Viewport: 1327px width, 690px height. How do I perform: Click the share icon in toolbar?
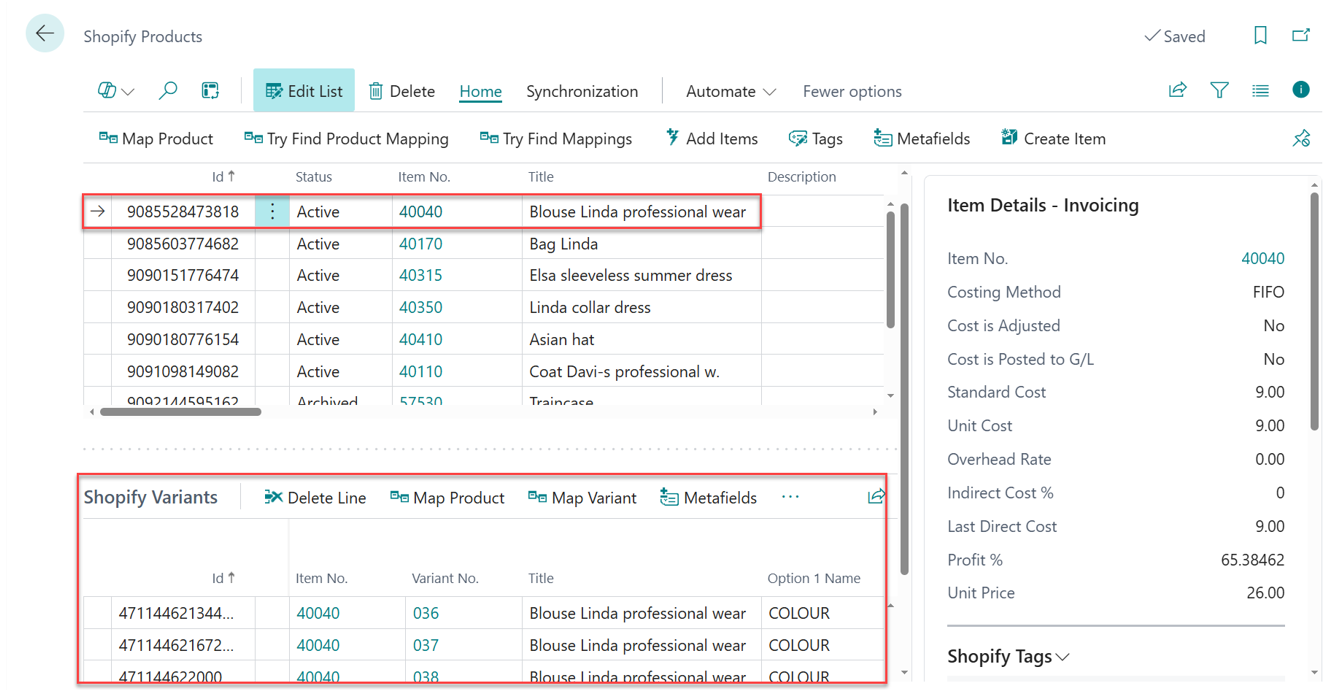pyautogui.click(x=1177, y=91)
